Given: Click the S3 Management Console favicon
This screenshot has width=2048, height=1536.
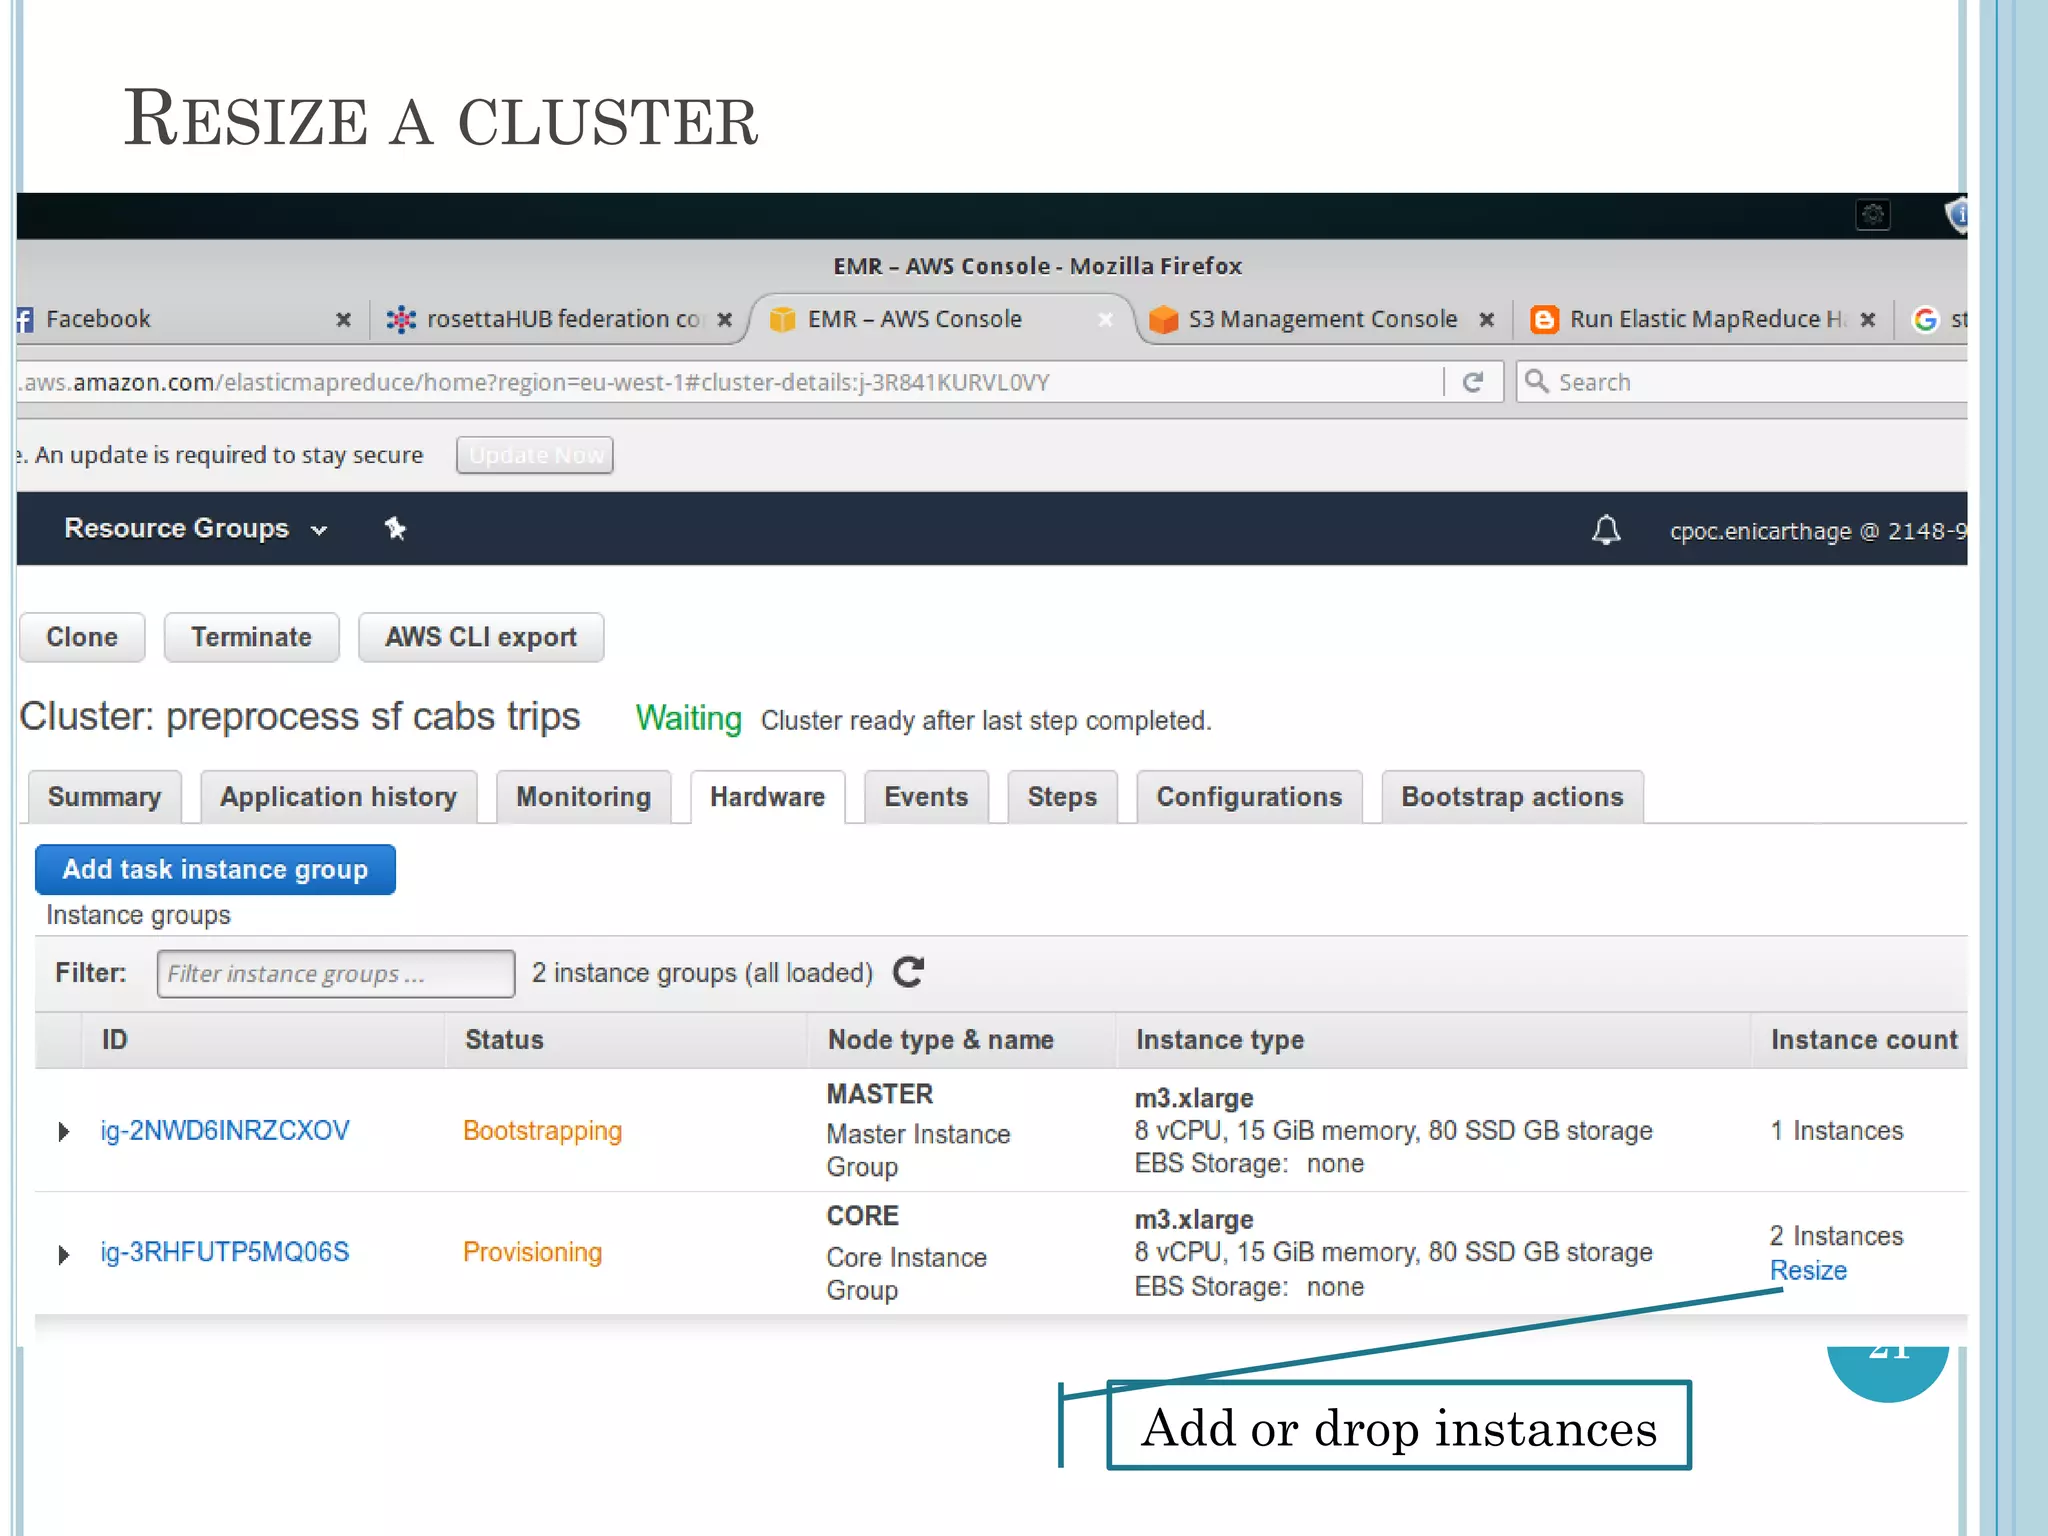Looking at the screenshot, I should pyautogui.click(x=1163, y=319).
